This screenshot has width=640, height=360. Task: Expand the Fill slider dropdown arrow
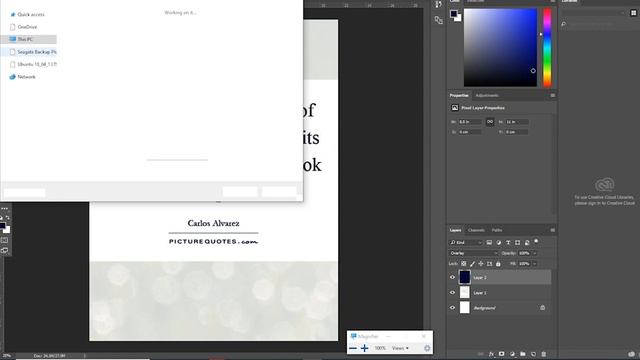pos(535,264)
